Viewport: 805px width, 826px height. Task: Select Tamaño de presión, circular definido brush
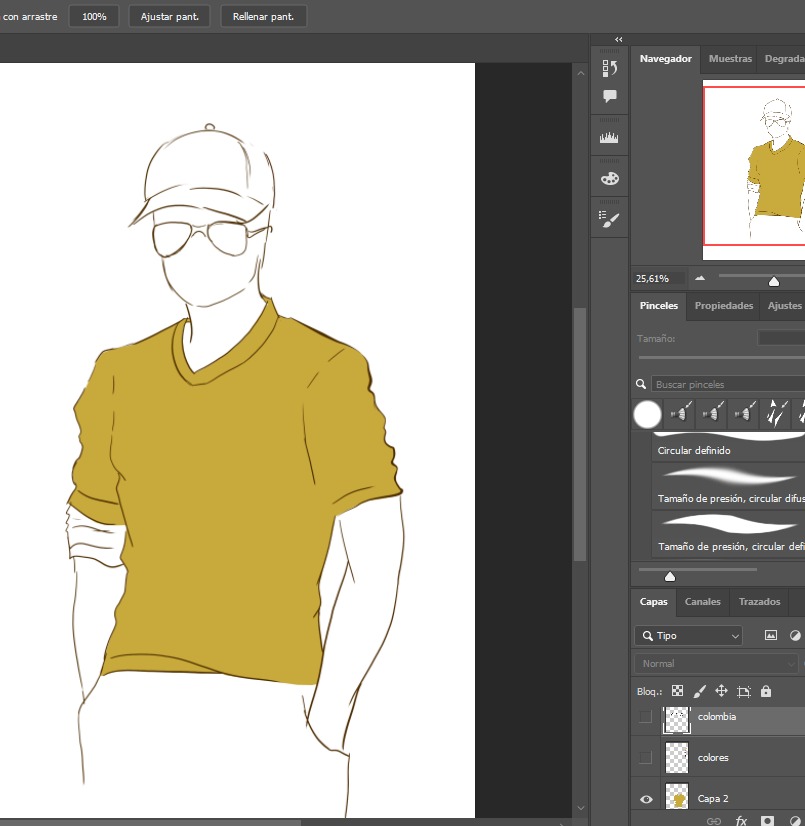click(x=728, y=534)
